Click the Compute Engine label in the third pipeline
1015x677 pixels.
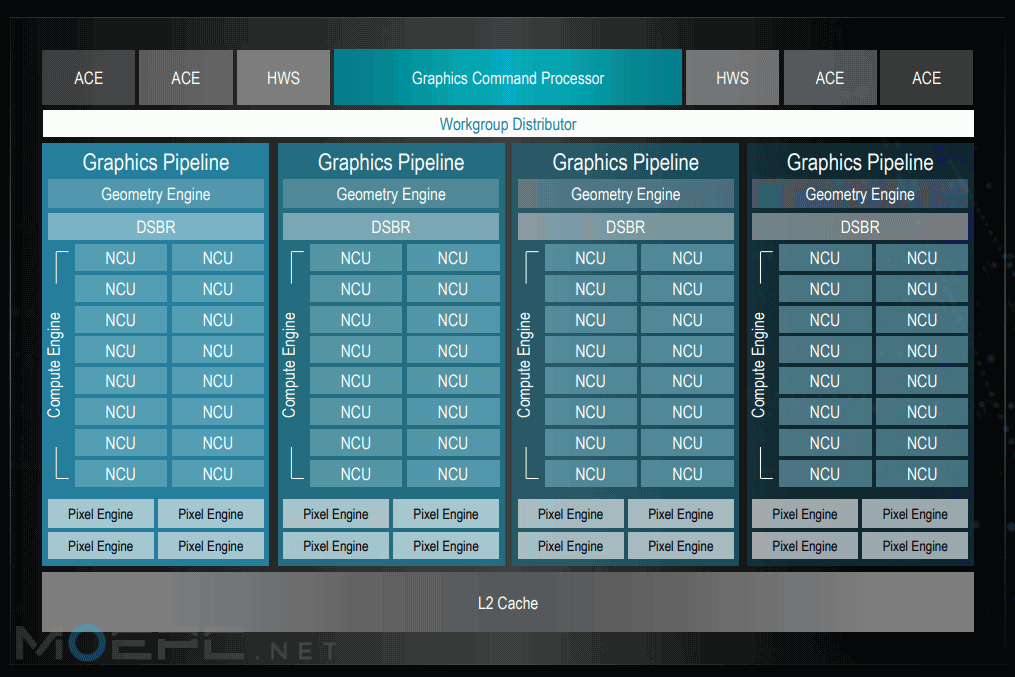click(524, 365)
